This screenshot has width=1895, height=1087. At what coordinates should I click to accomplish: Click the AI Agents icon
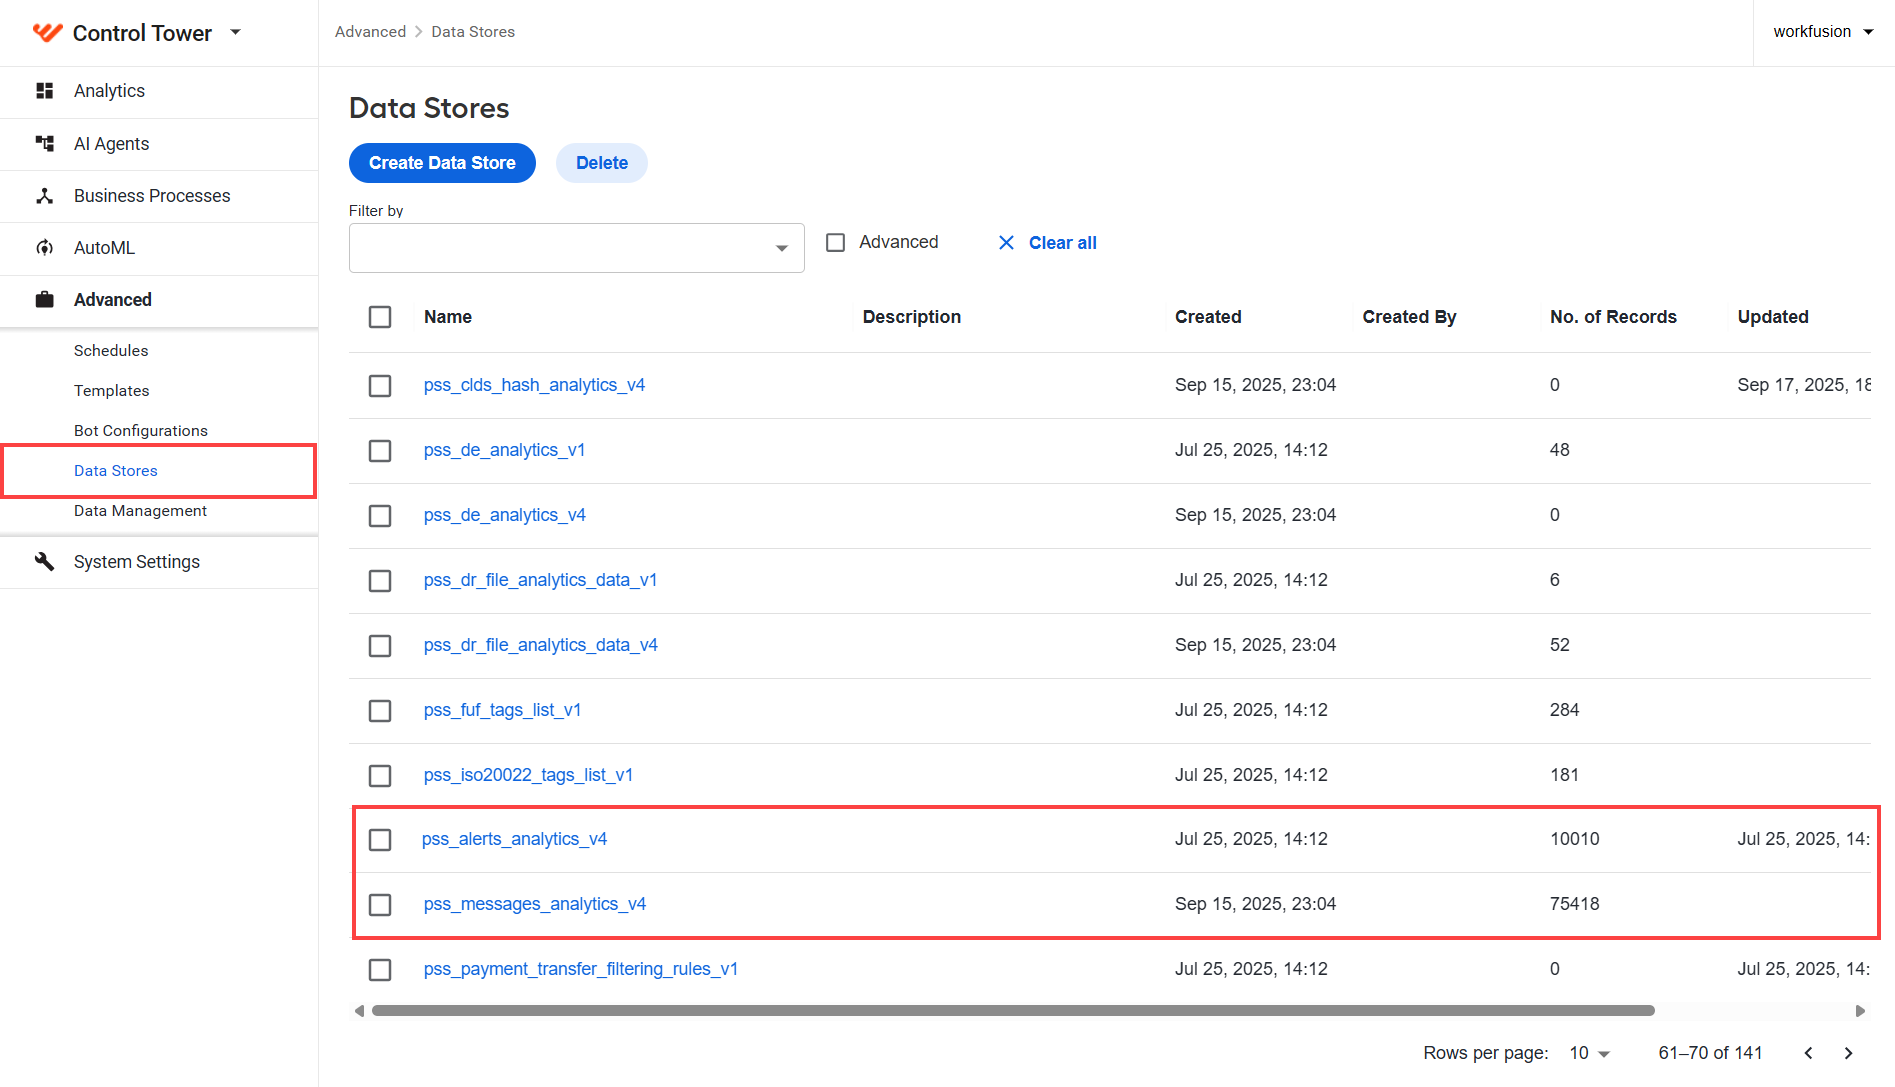44,143
